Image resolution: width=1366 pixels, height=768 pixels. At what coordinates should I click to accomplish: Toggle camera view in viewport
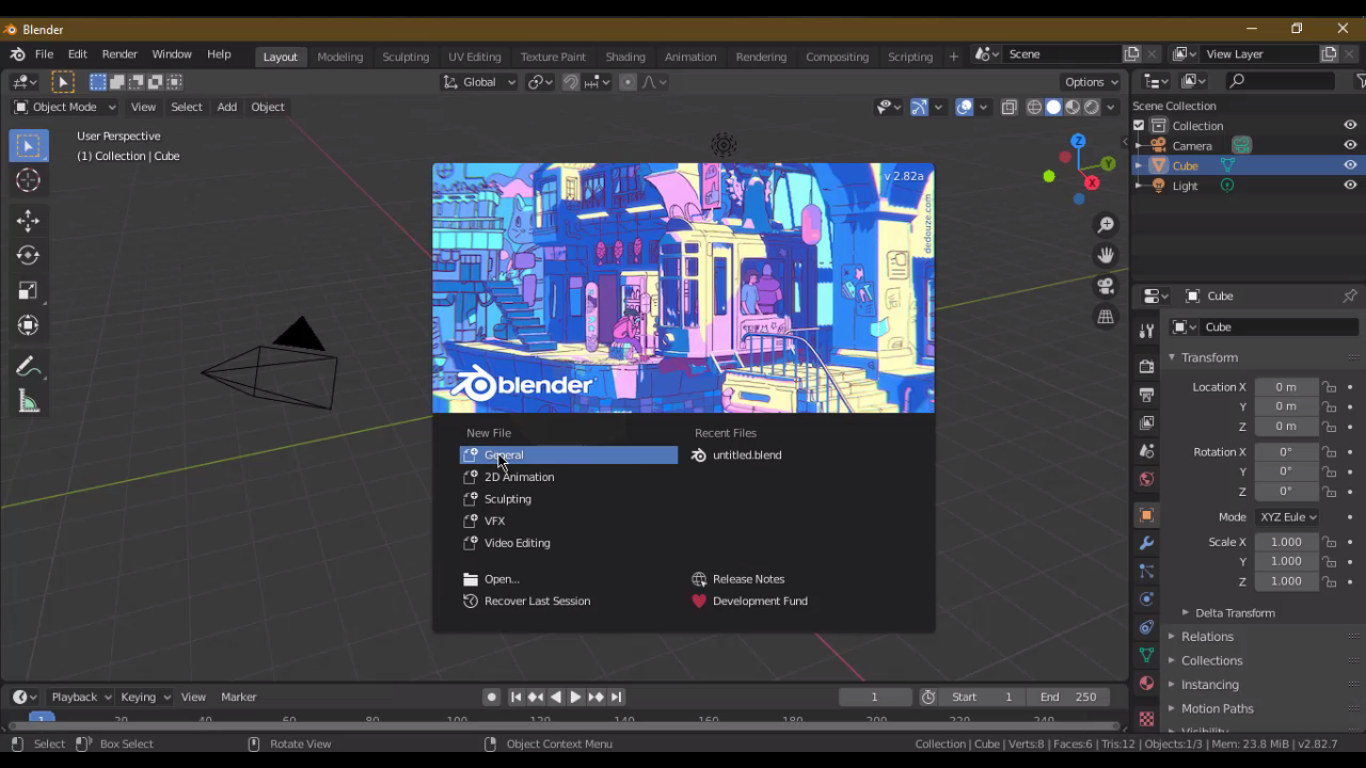point(1105,286)
